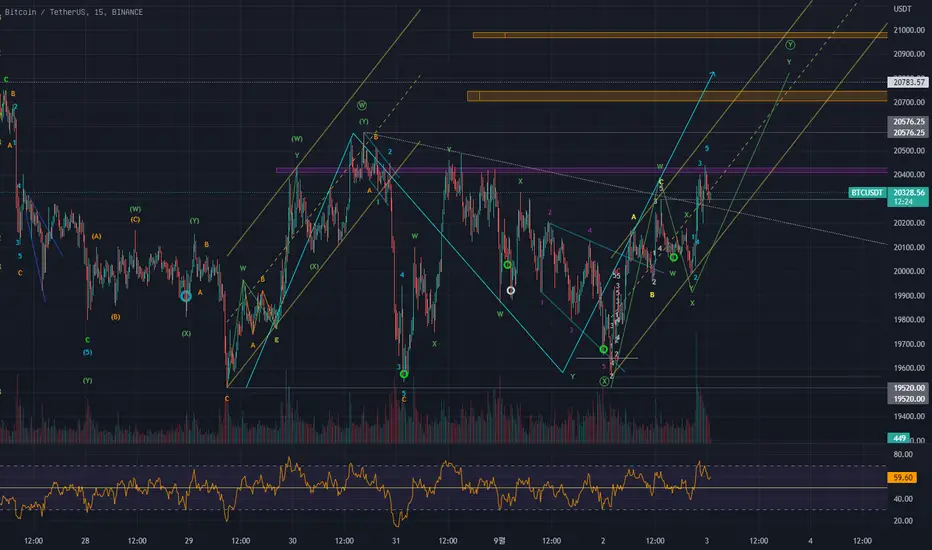Select the white circle marker on the chart
Screen dimensions: 932x550
[x=511, y=290]
